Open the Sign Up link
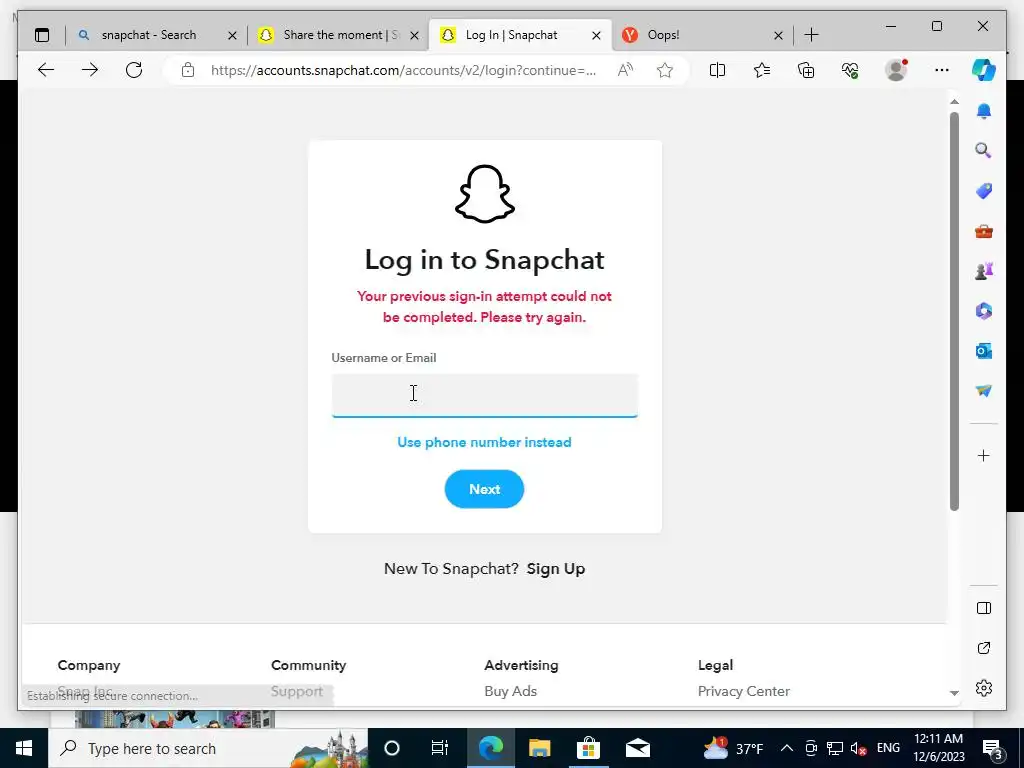 coord(556,569)
